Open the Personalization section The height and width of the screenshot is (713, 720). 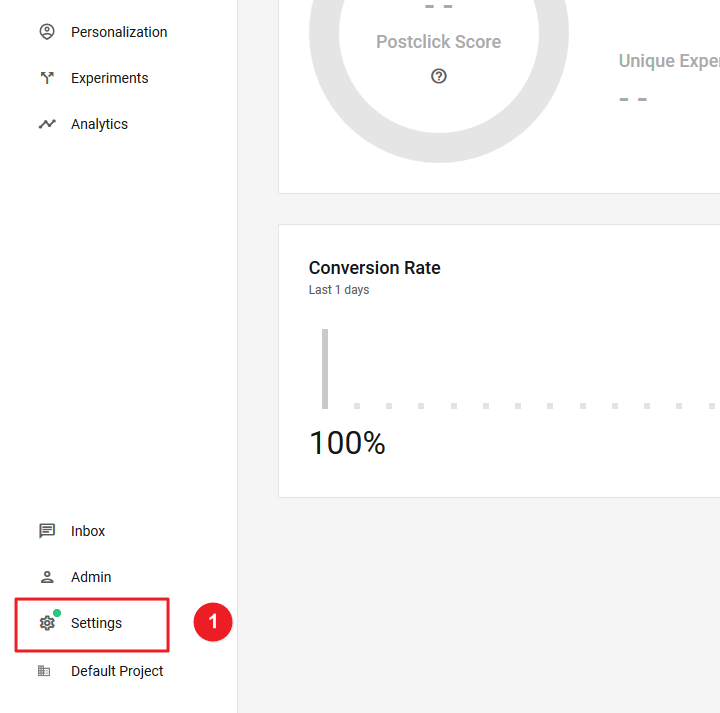point(119,32)
